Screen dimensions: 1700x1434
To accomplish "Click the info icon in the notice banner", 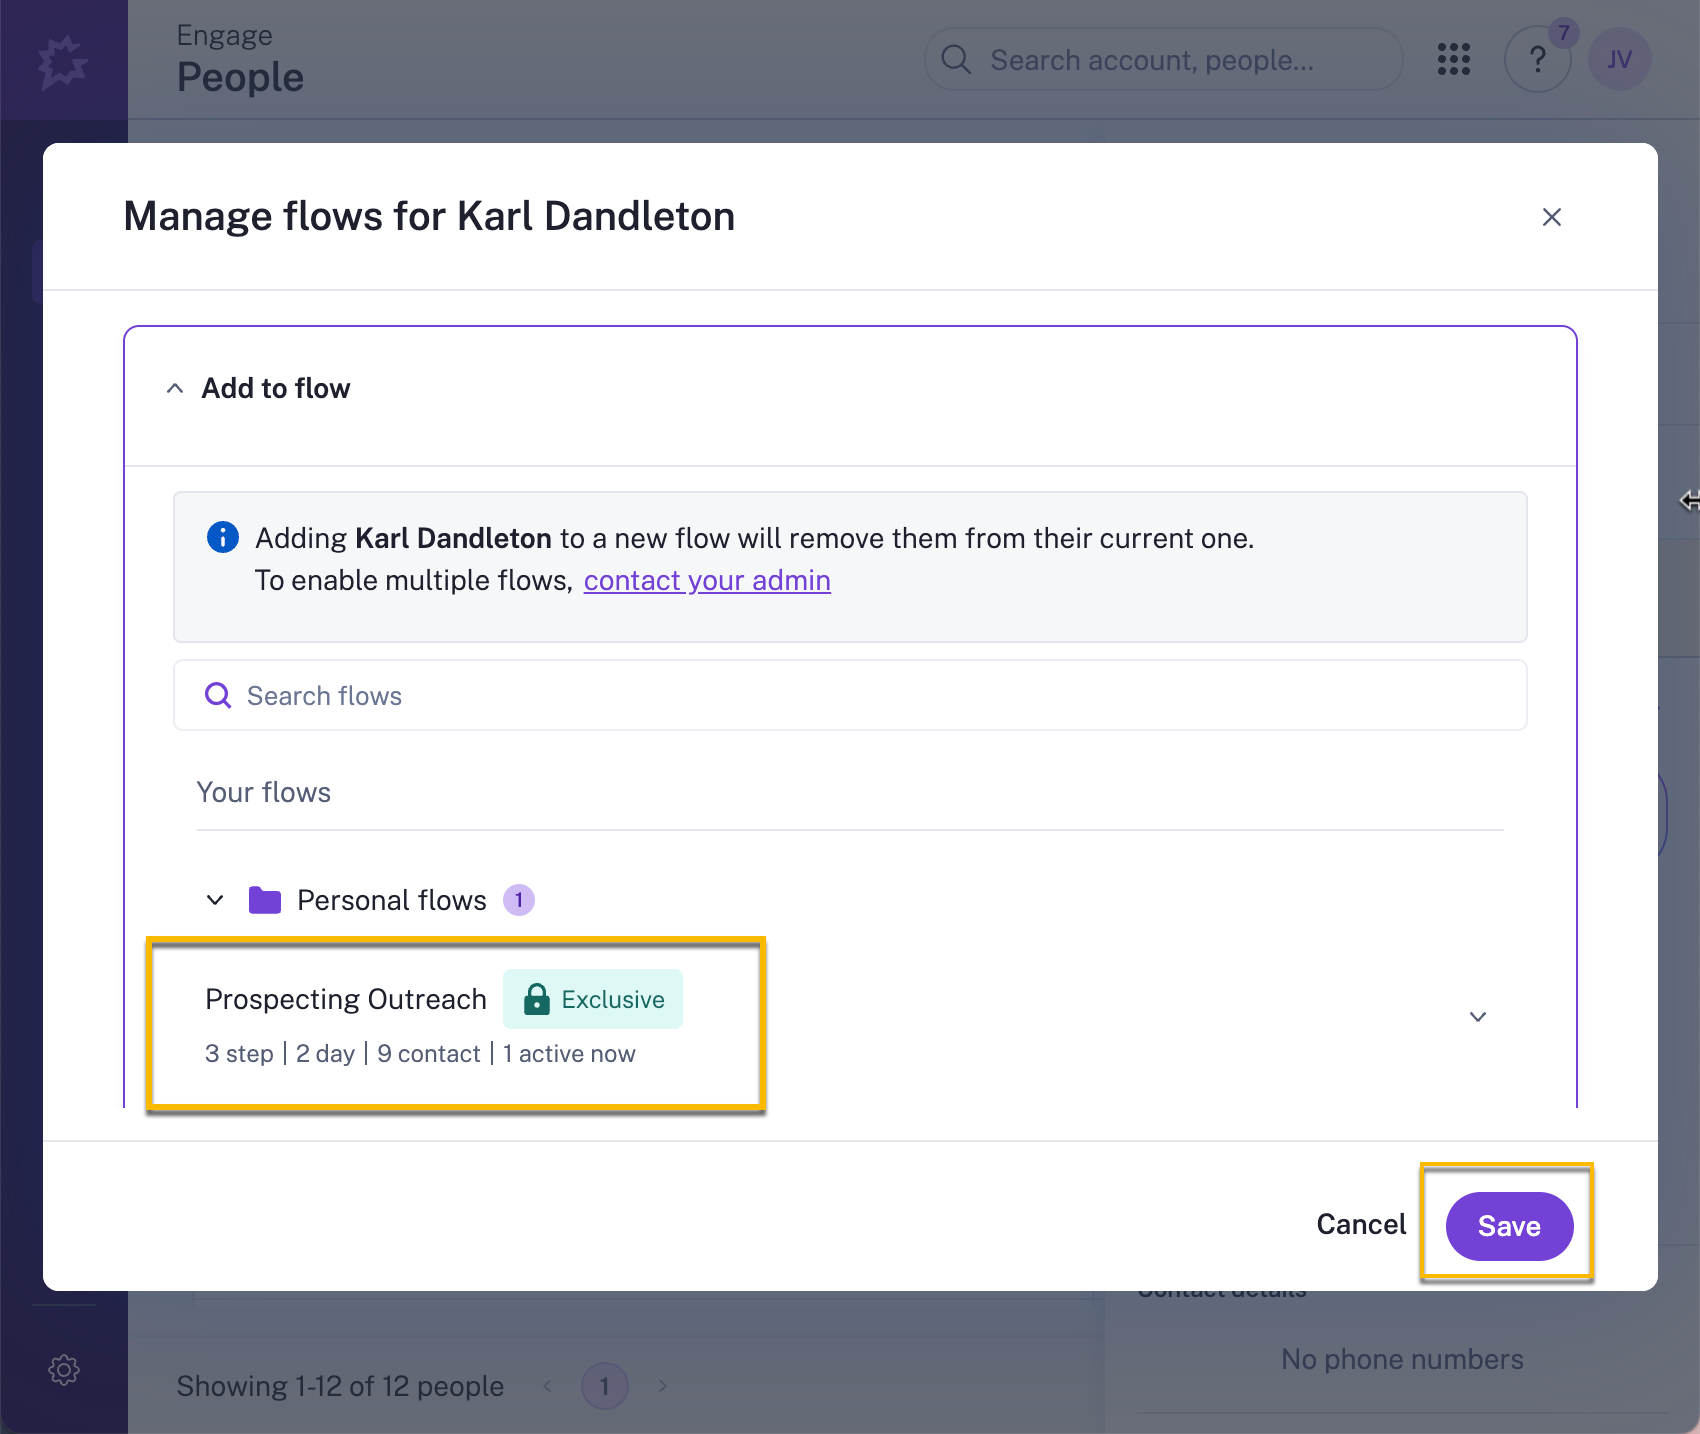I will pyautogui.click(x=222, y=537).
